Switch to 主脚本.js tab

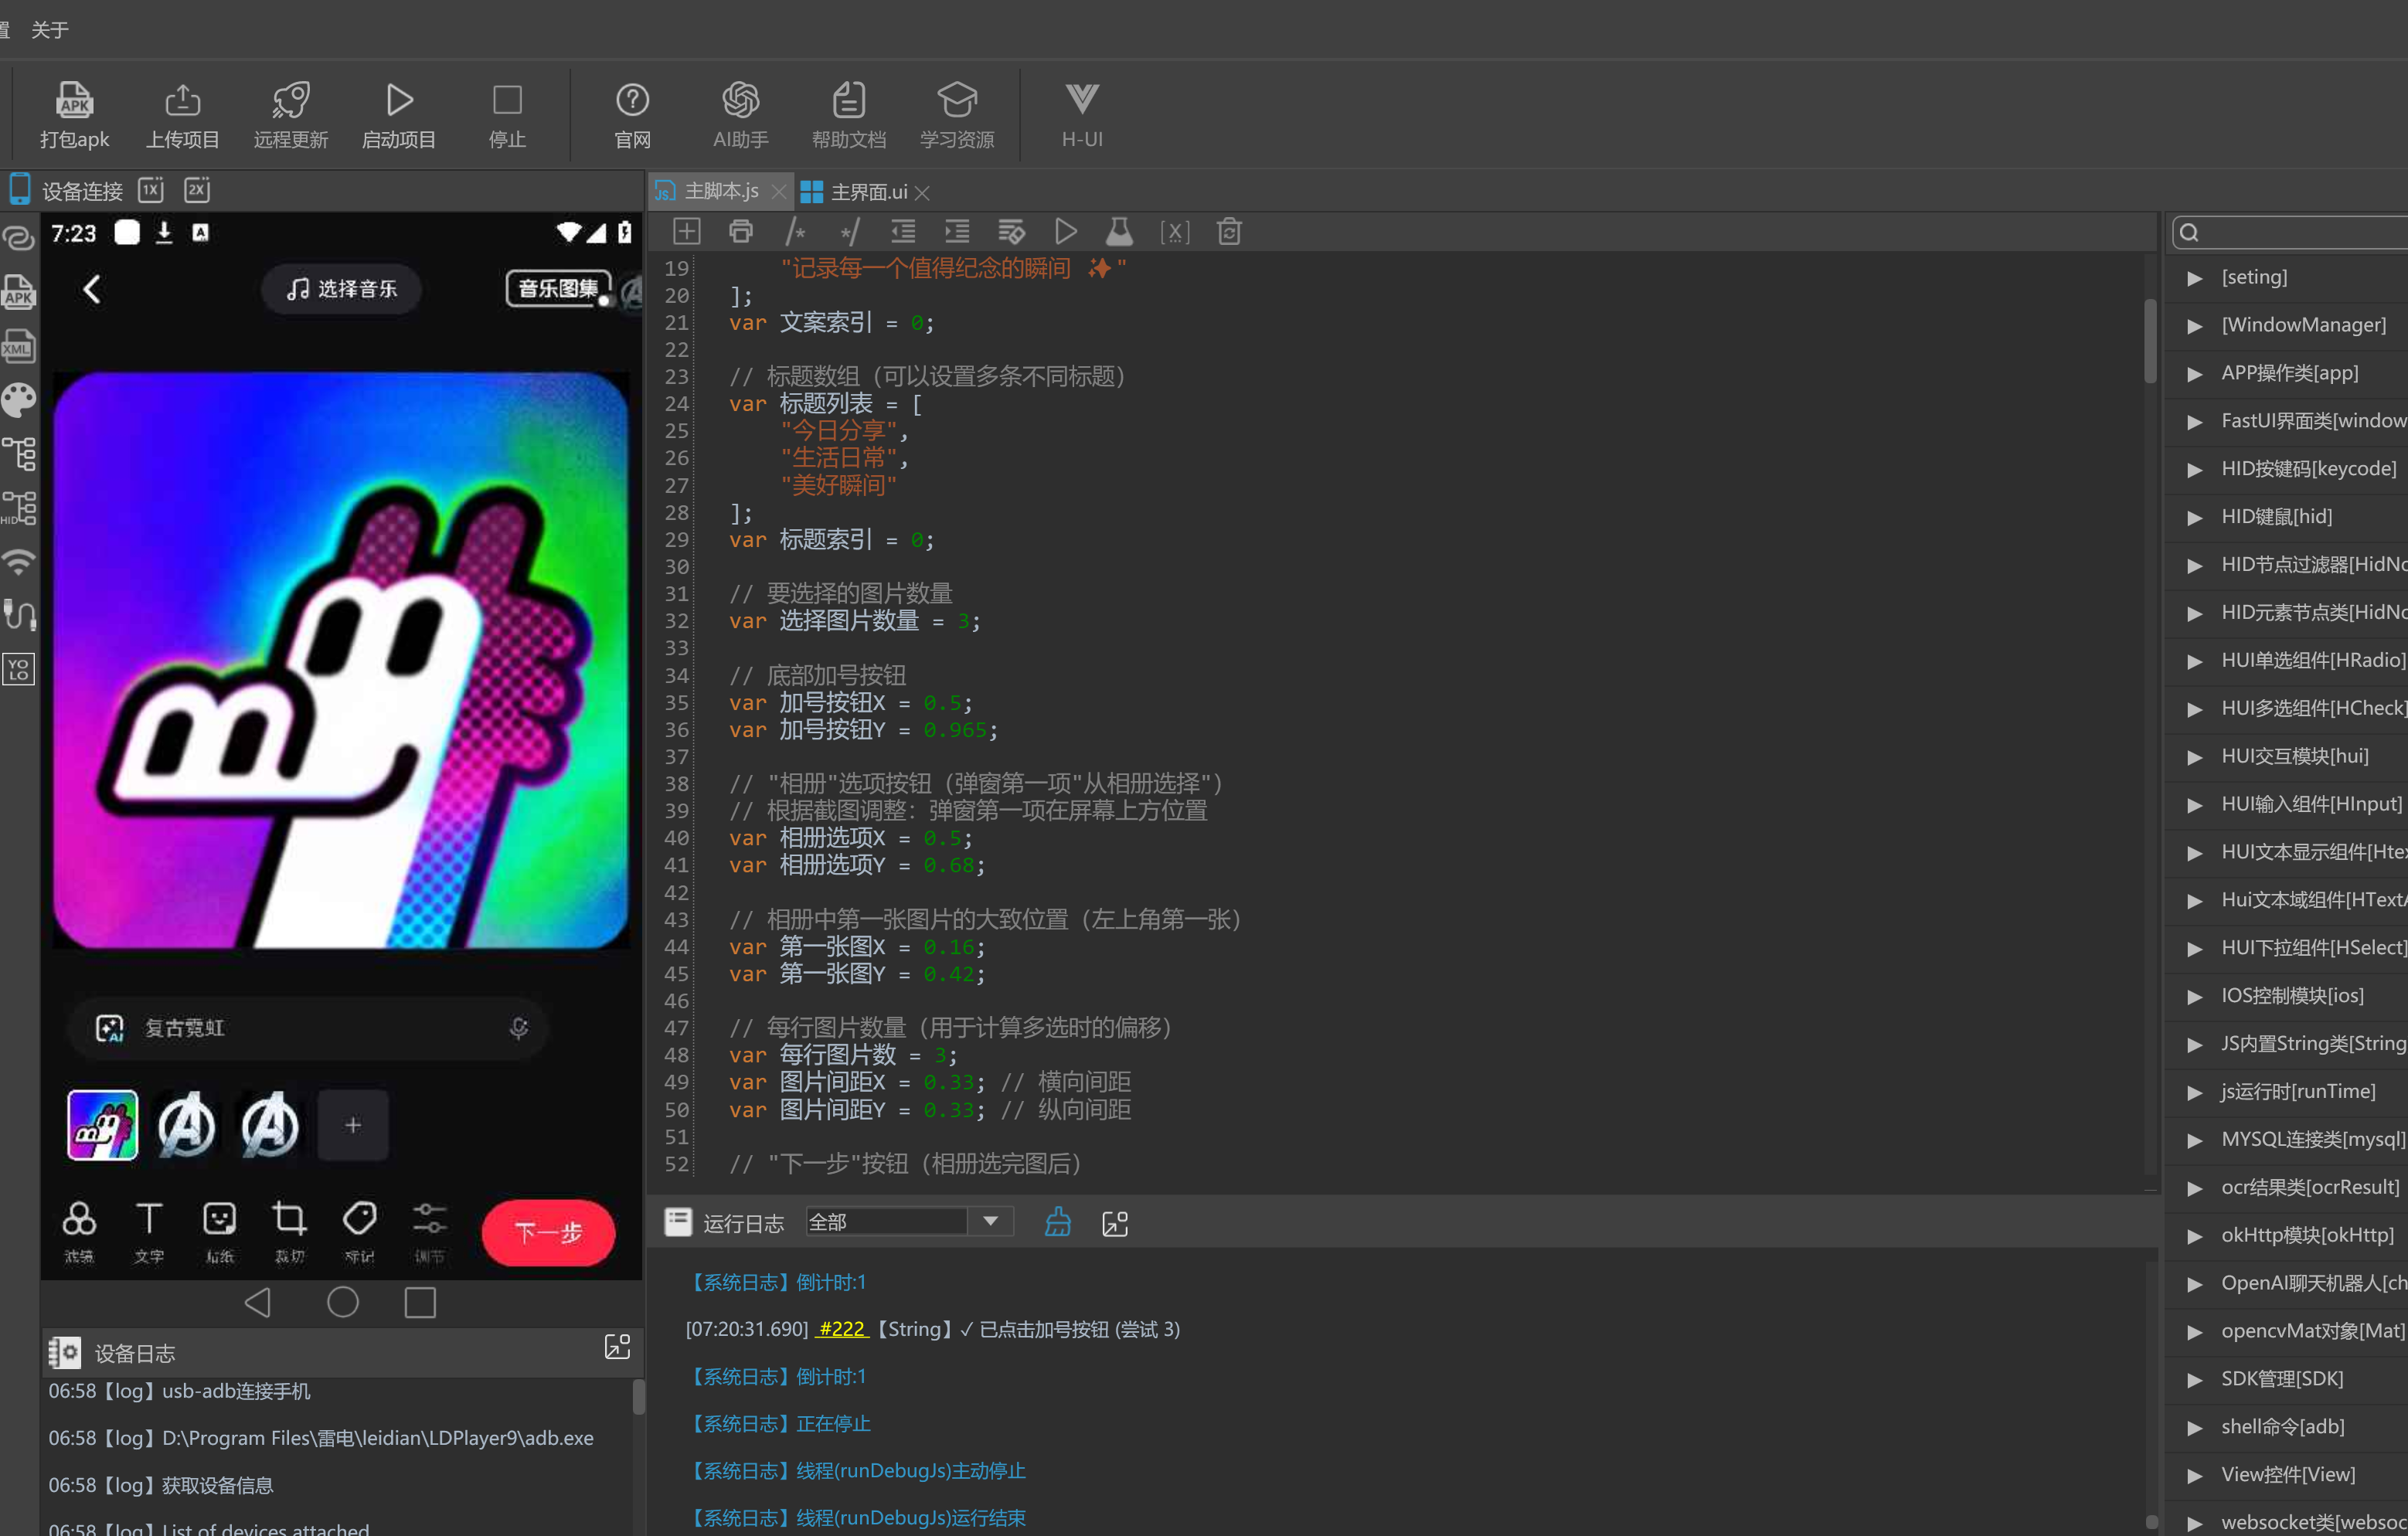coord(721,191)
